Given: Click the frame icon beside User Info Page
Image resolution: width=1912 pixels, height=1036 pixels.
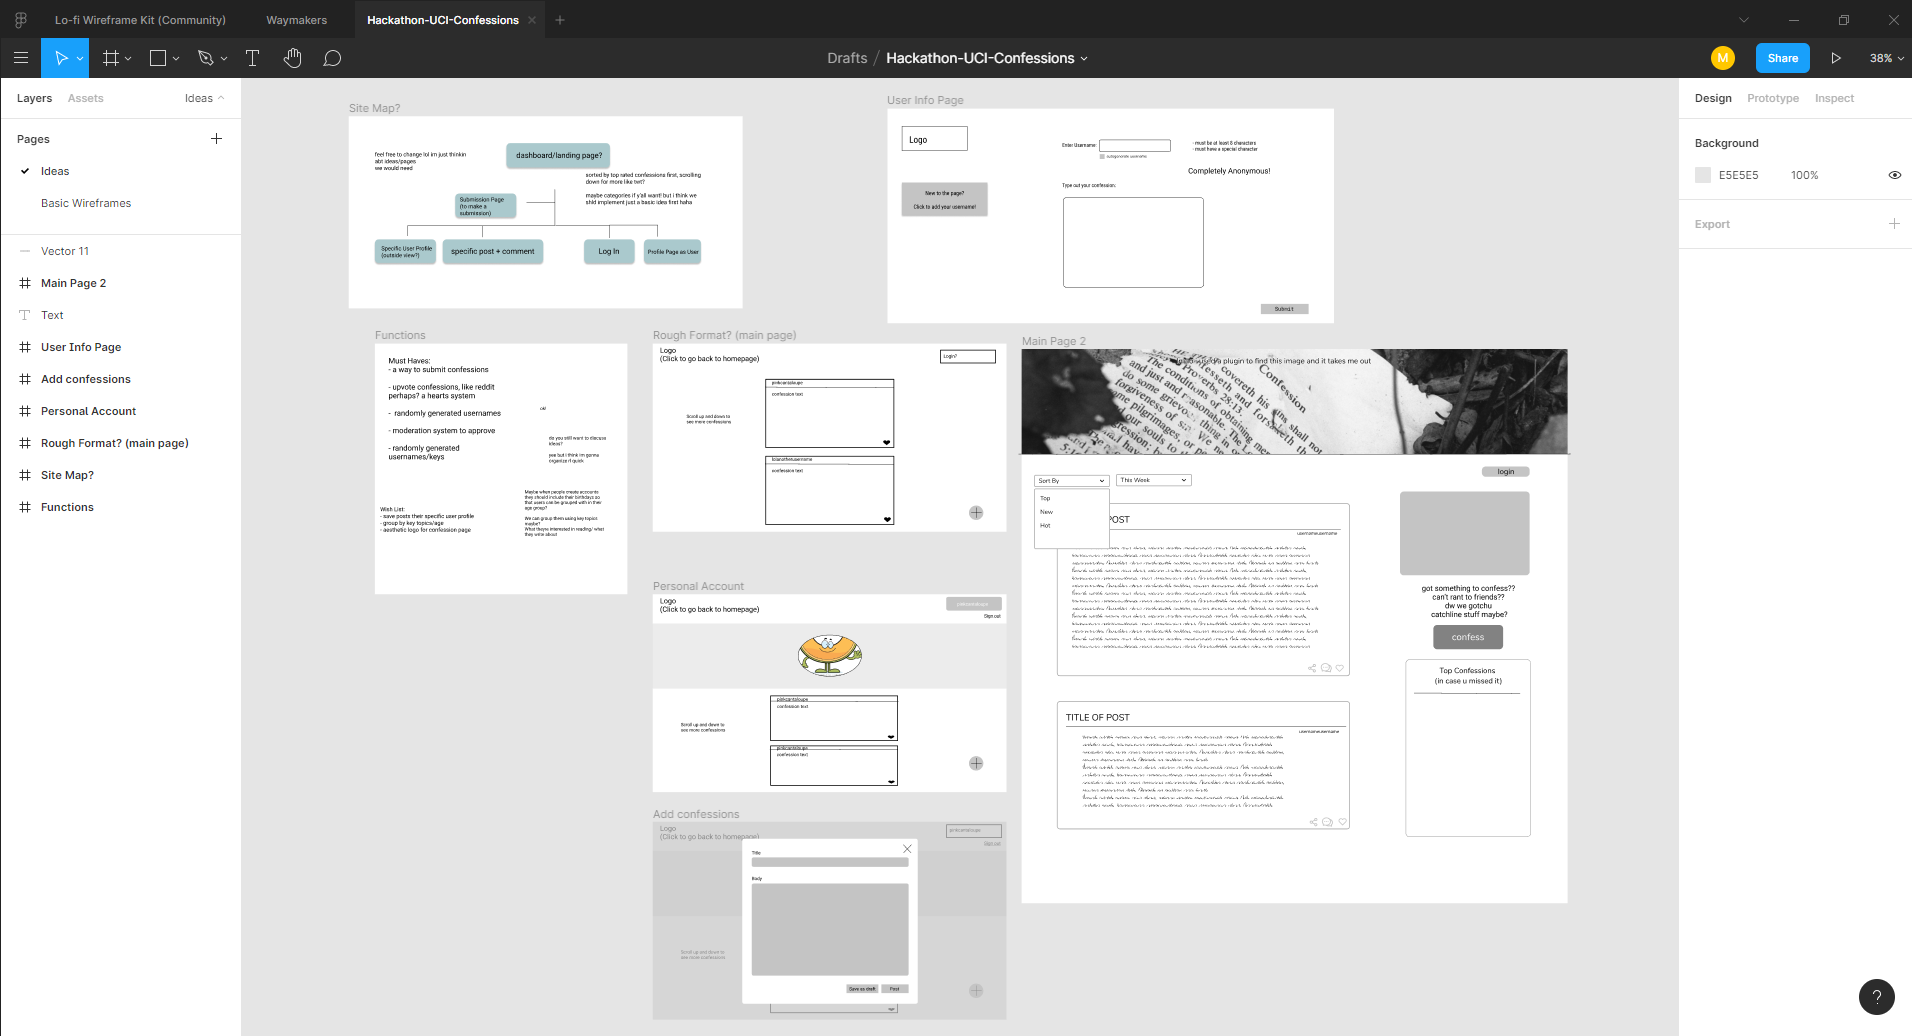Looking at the screenshot, I should coord(25,347).
